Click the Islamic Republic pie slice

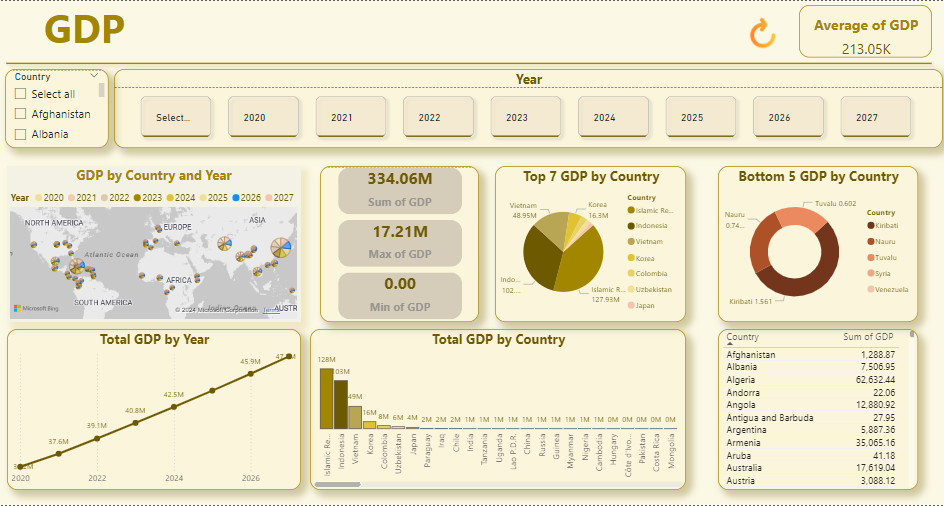point(581,262)
